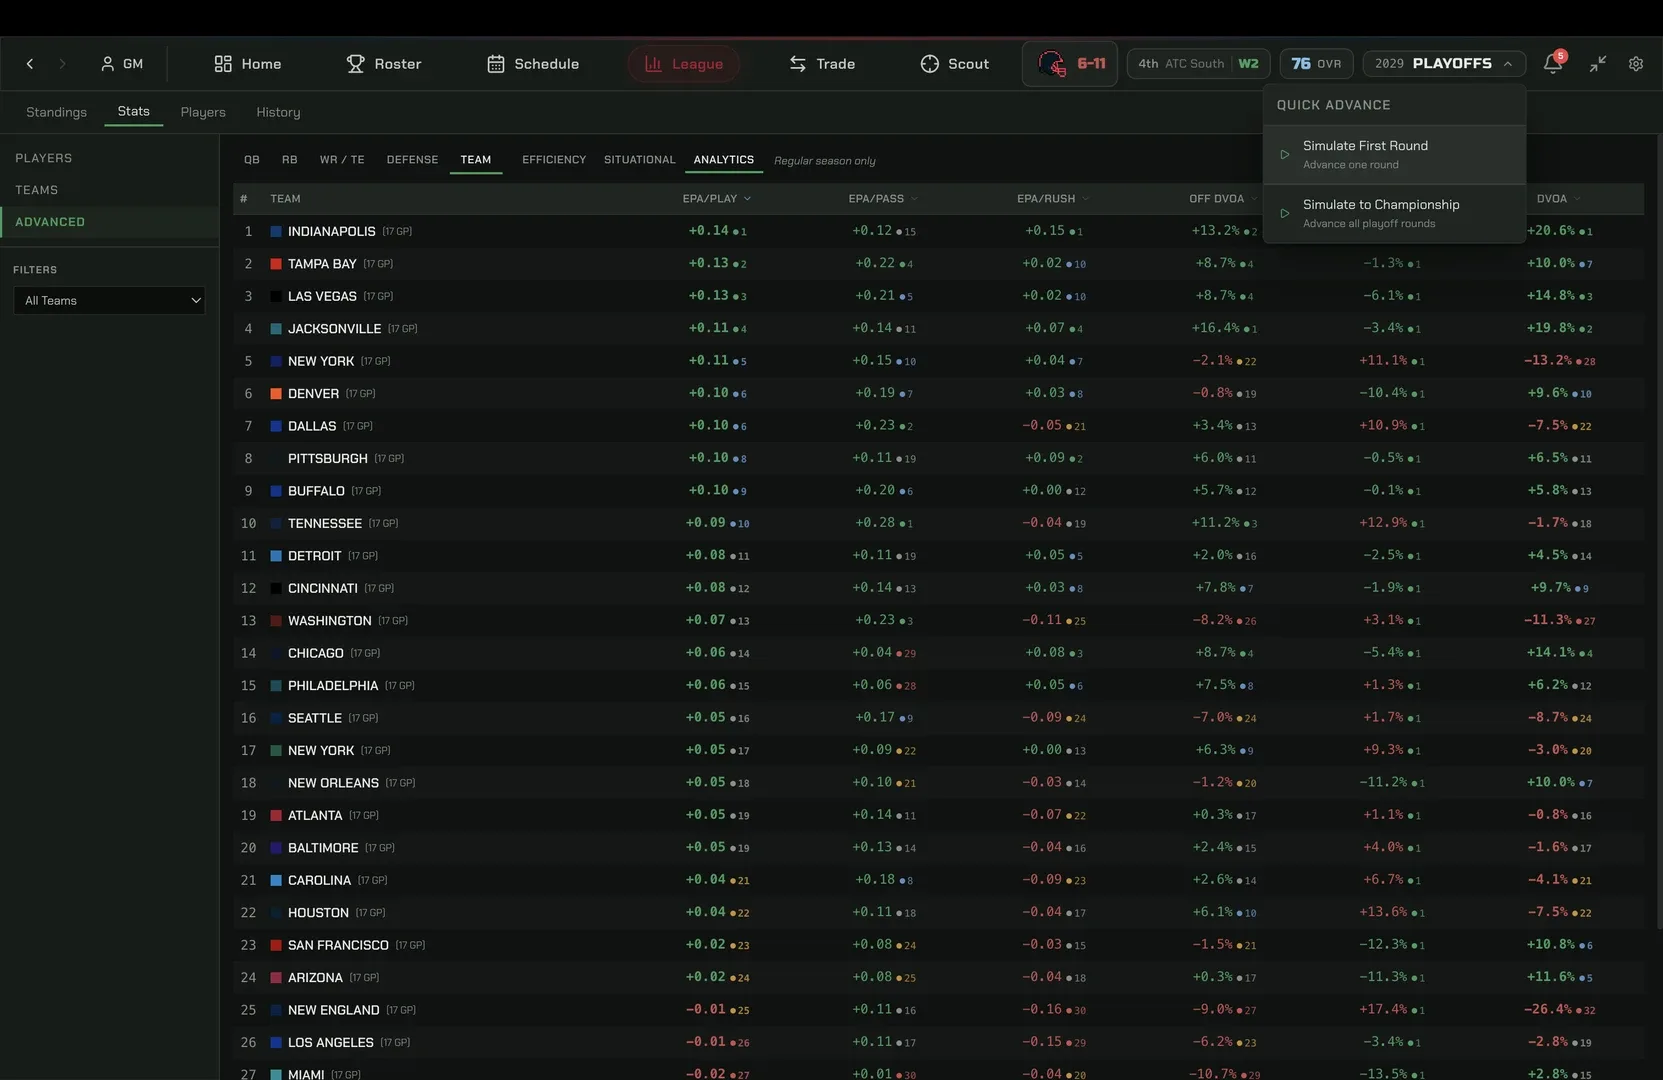
Task: Switch to the Standings tab
Action: pyautogui.click(x=56, y=112)
